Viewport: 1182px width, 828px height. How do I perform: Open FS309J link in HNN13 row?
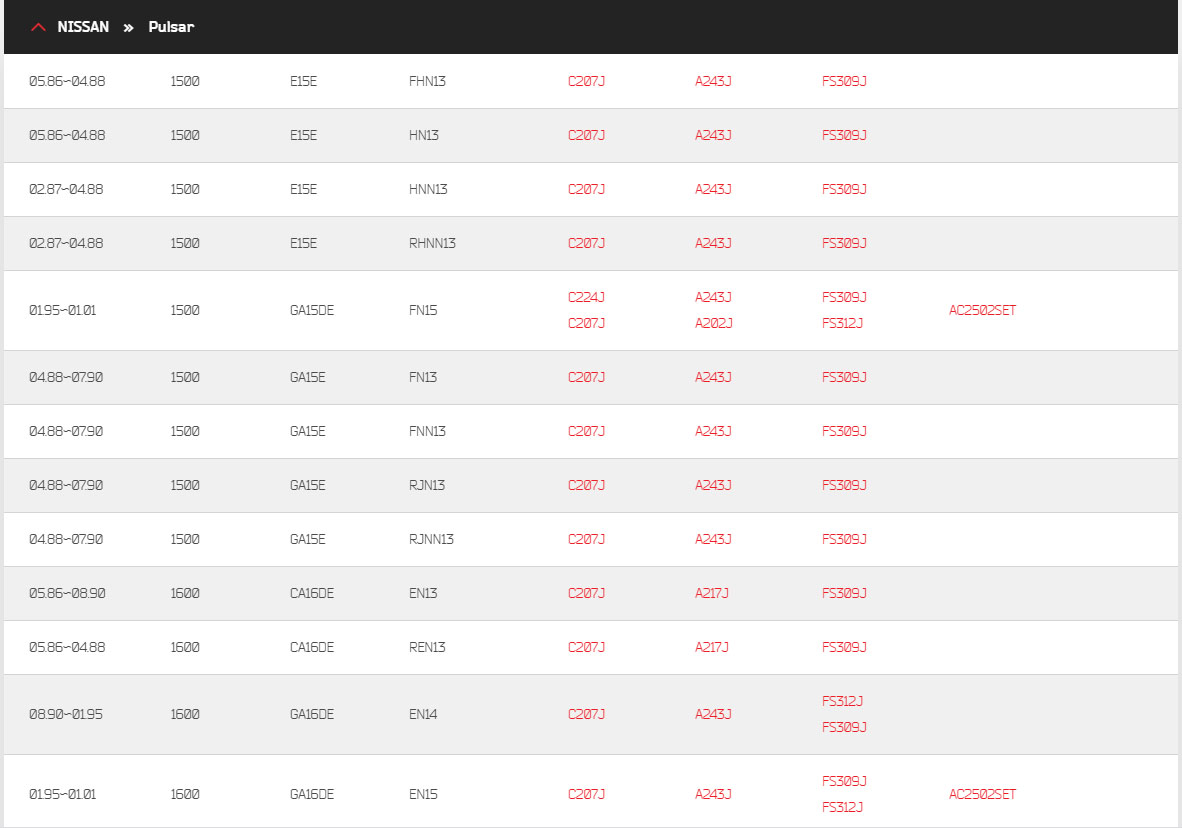[844, 189]
